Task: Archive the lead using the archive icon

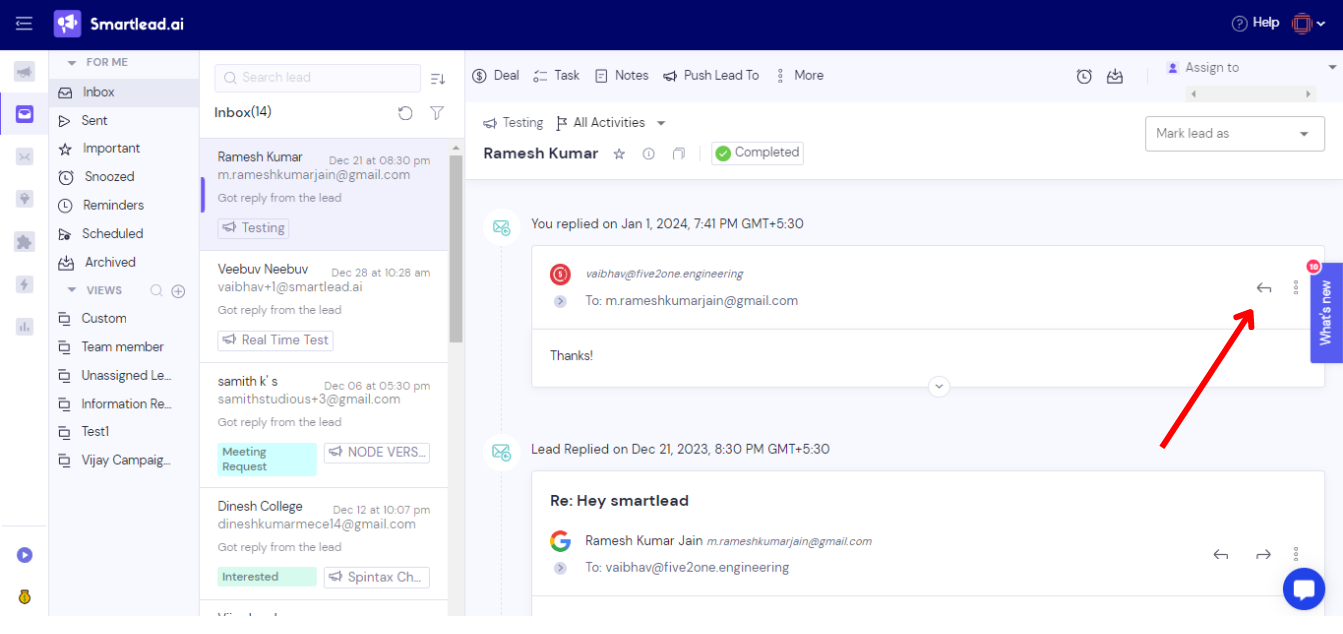Action: (1115, 75)
